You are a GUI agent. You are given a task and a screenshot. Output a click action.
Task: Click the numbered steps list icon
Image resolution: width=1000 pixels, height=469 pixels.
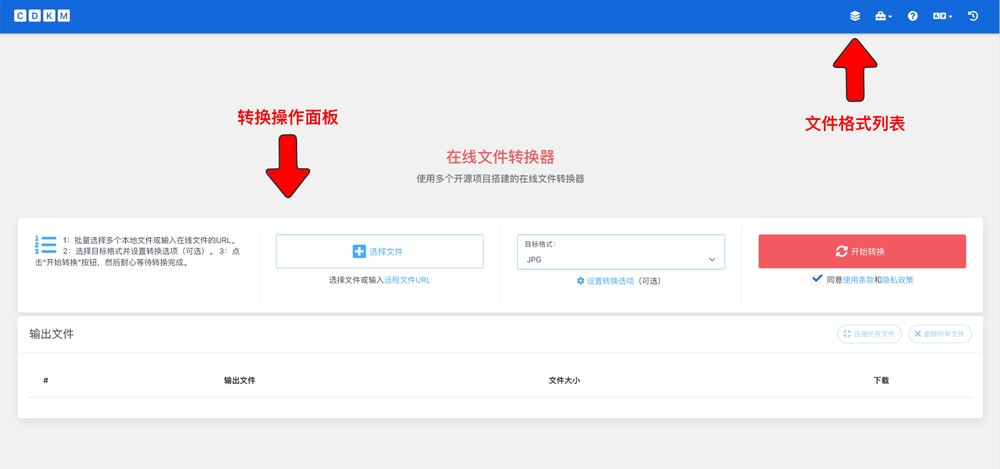pyautogui.click(x=45, y=246)
